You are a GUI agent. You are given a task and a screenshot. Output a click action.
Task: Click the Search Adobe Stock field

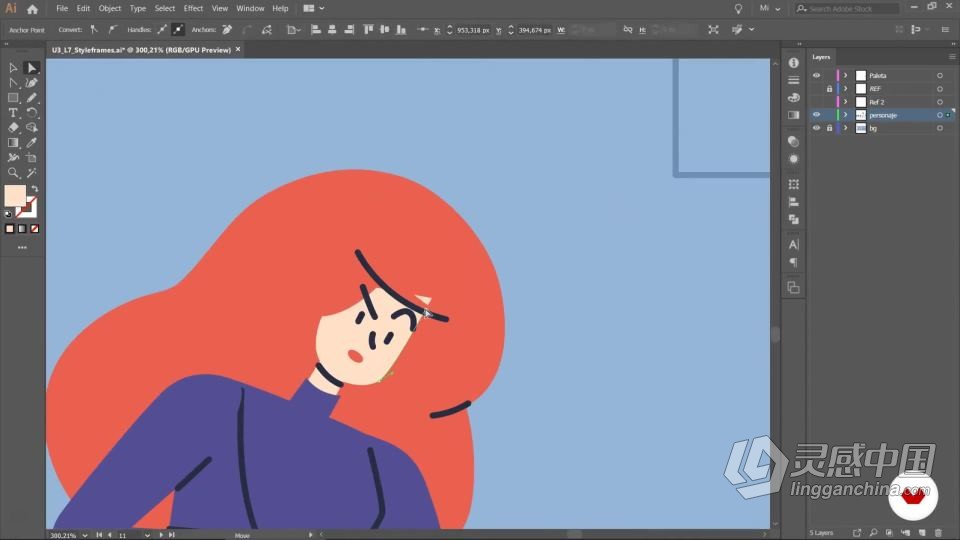(x=849, y=9)
